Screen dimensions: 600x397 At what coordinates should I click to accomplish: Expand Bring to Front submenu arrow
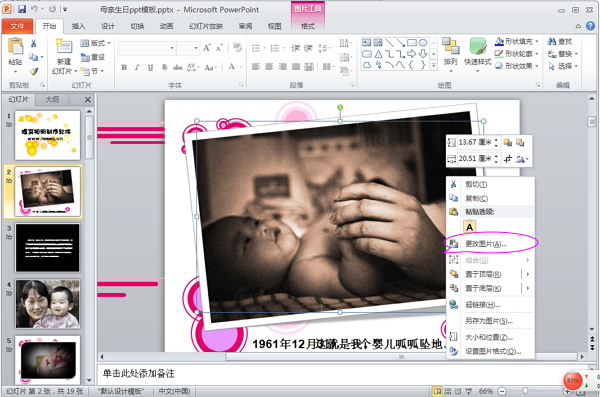pos(528,274)
